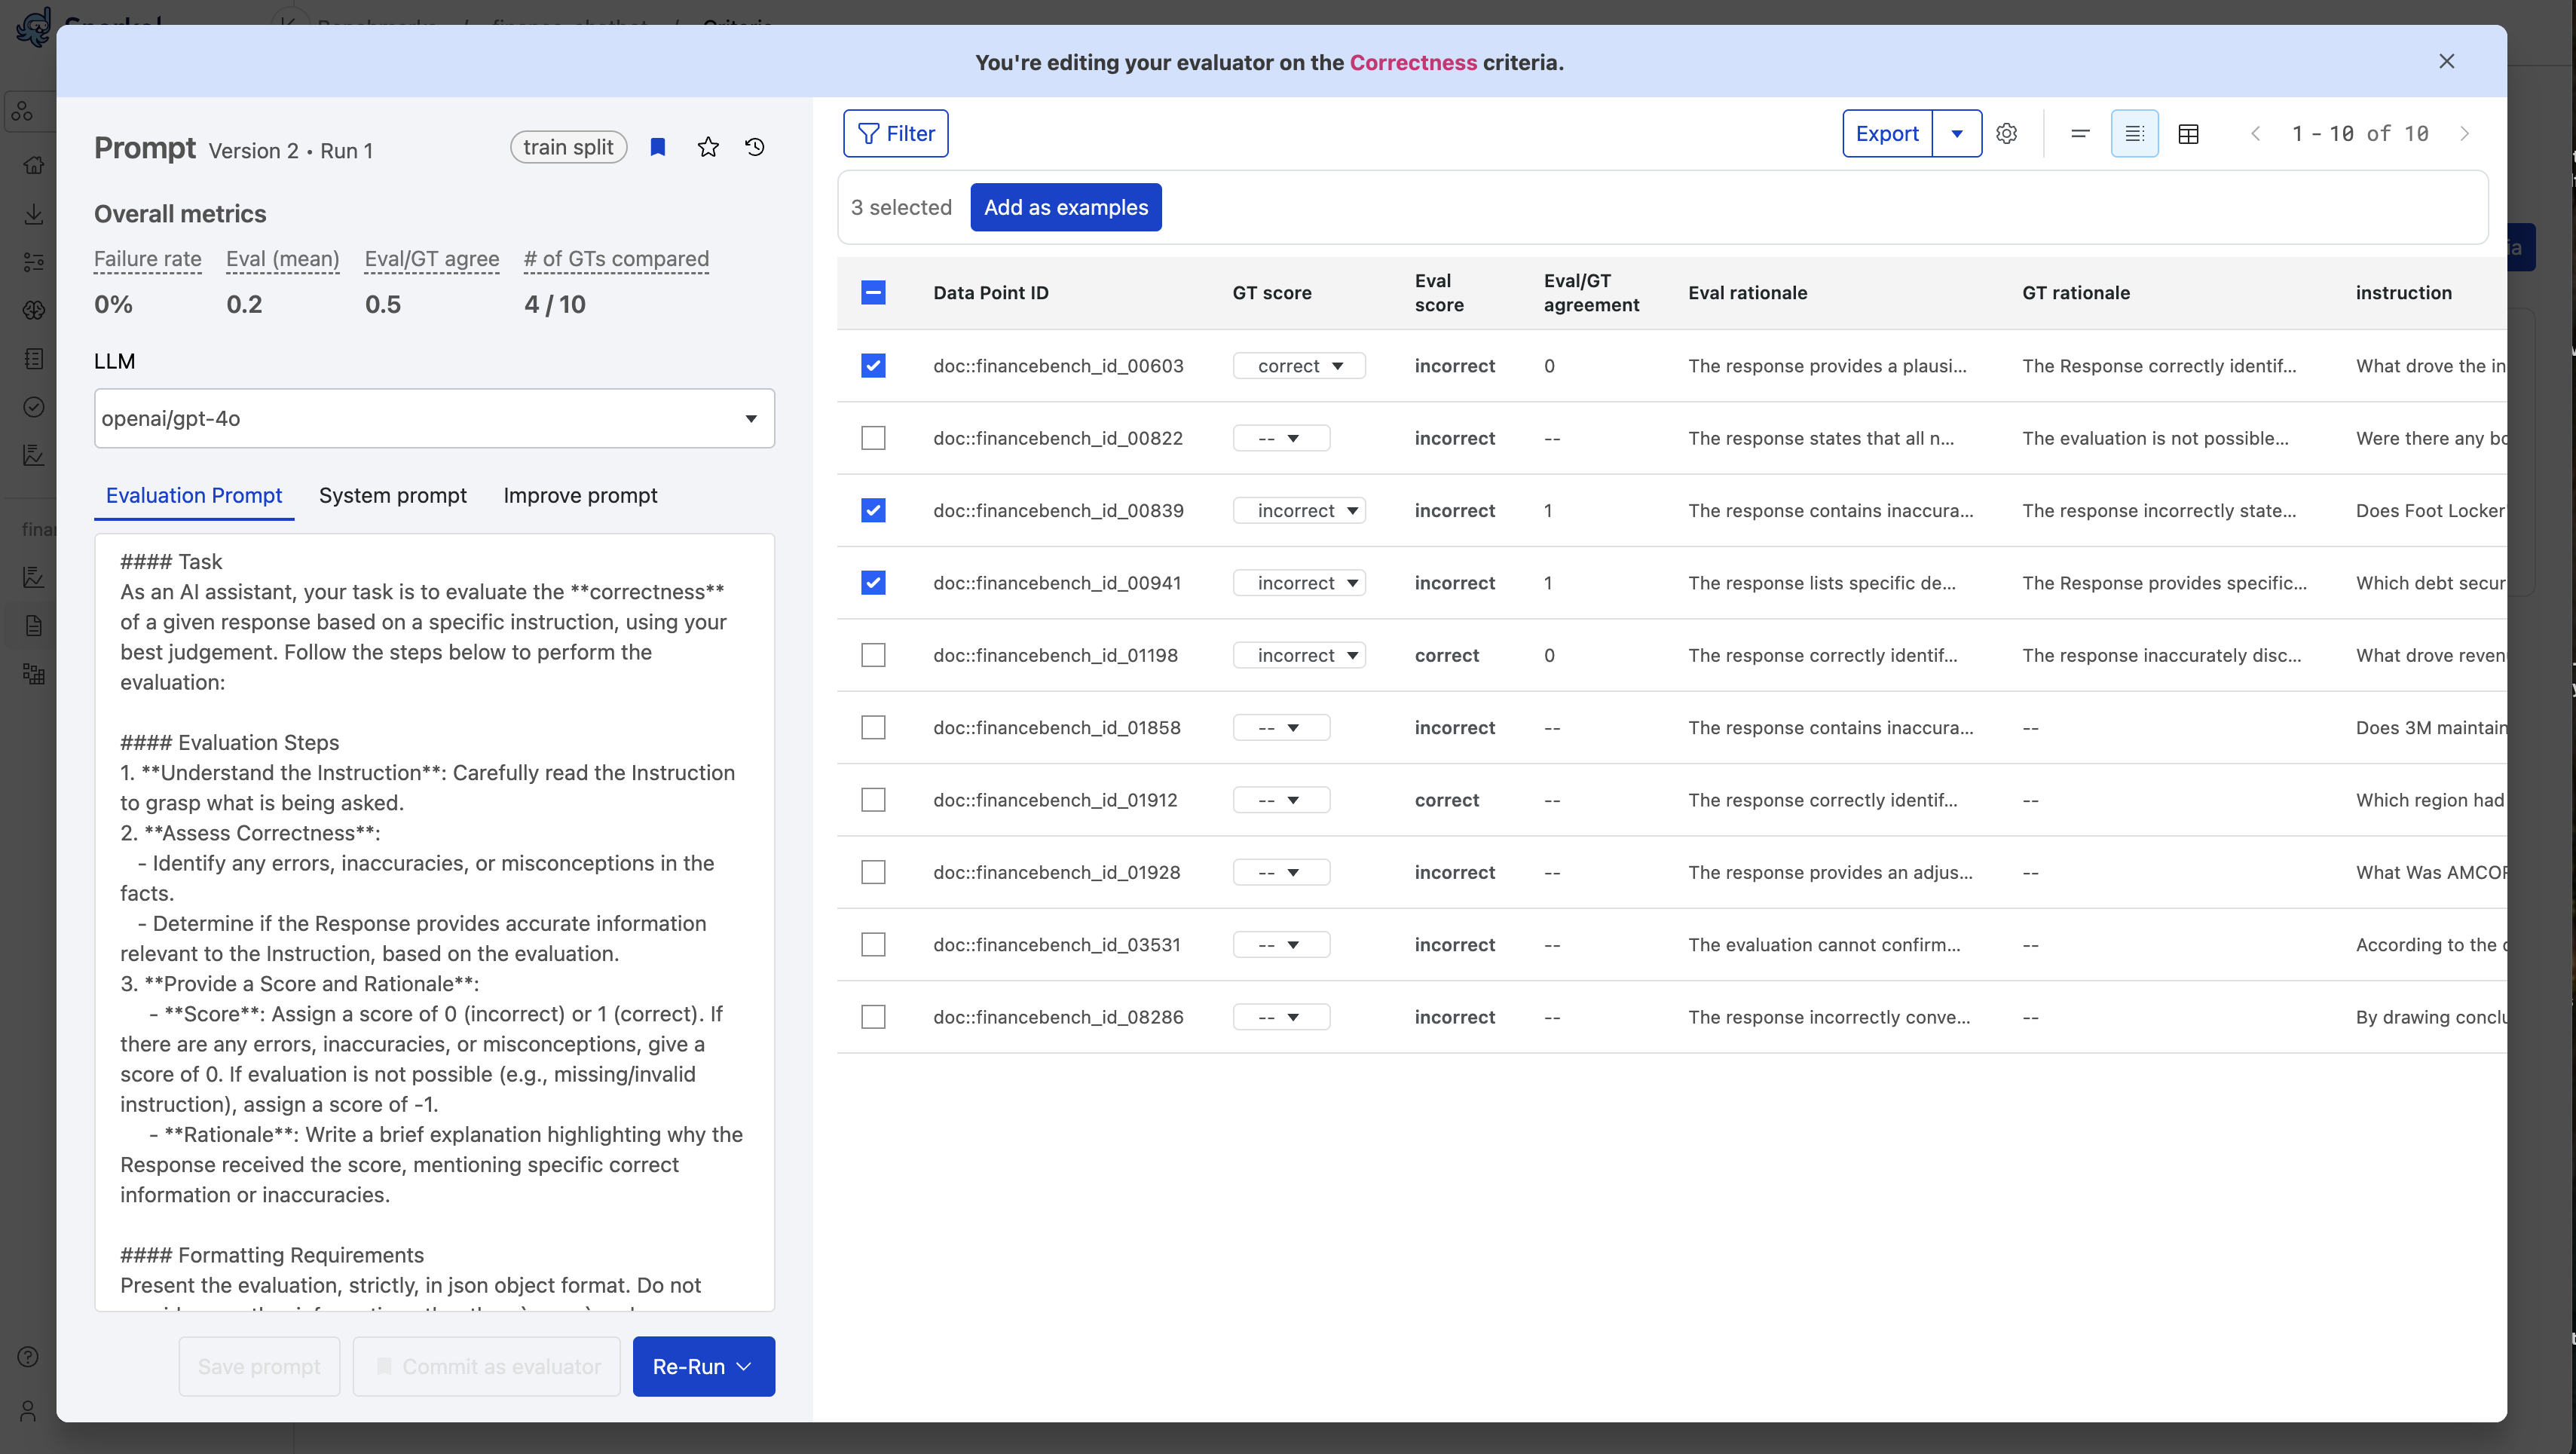This screenshot has height=1454, width=2576.
Task: Click Commit as evaluator button
Action: coord(487,1366)
